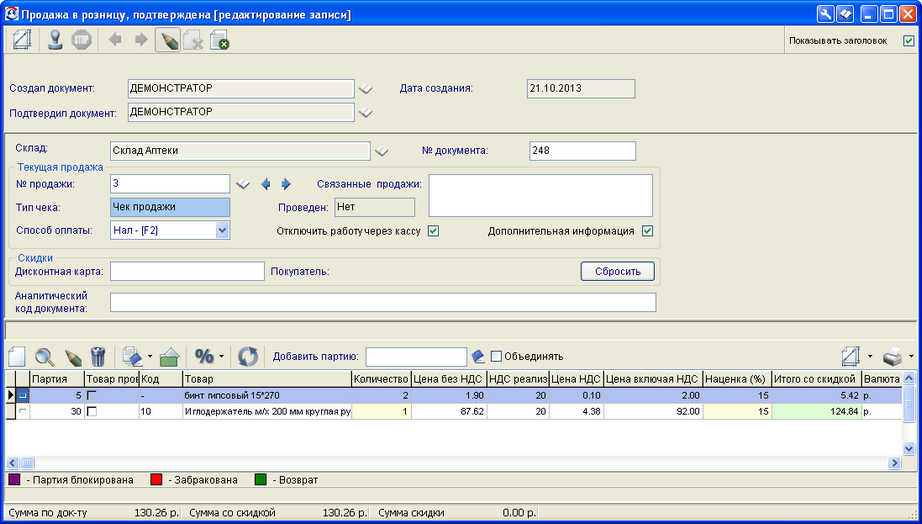Click the layout resize icon in top toolbar

(x=22, y=41)
